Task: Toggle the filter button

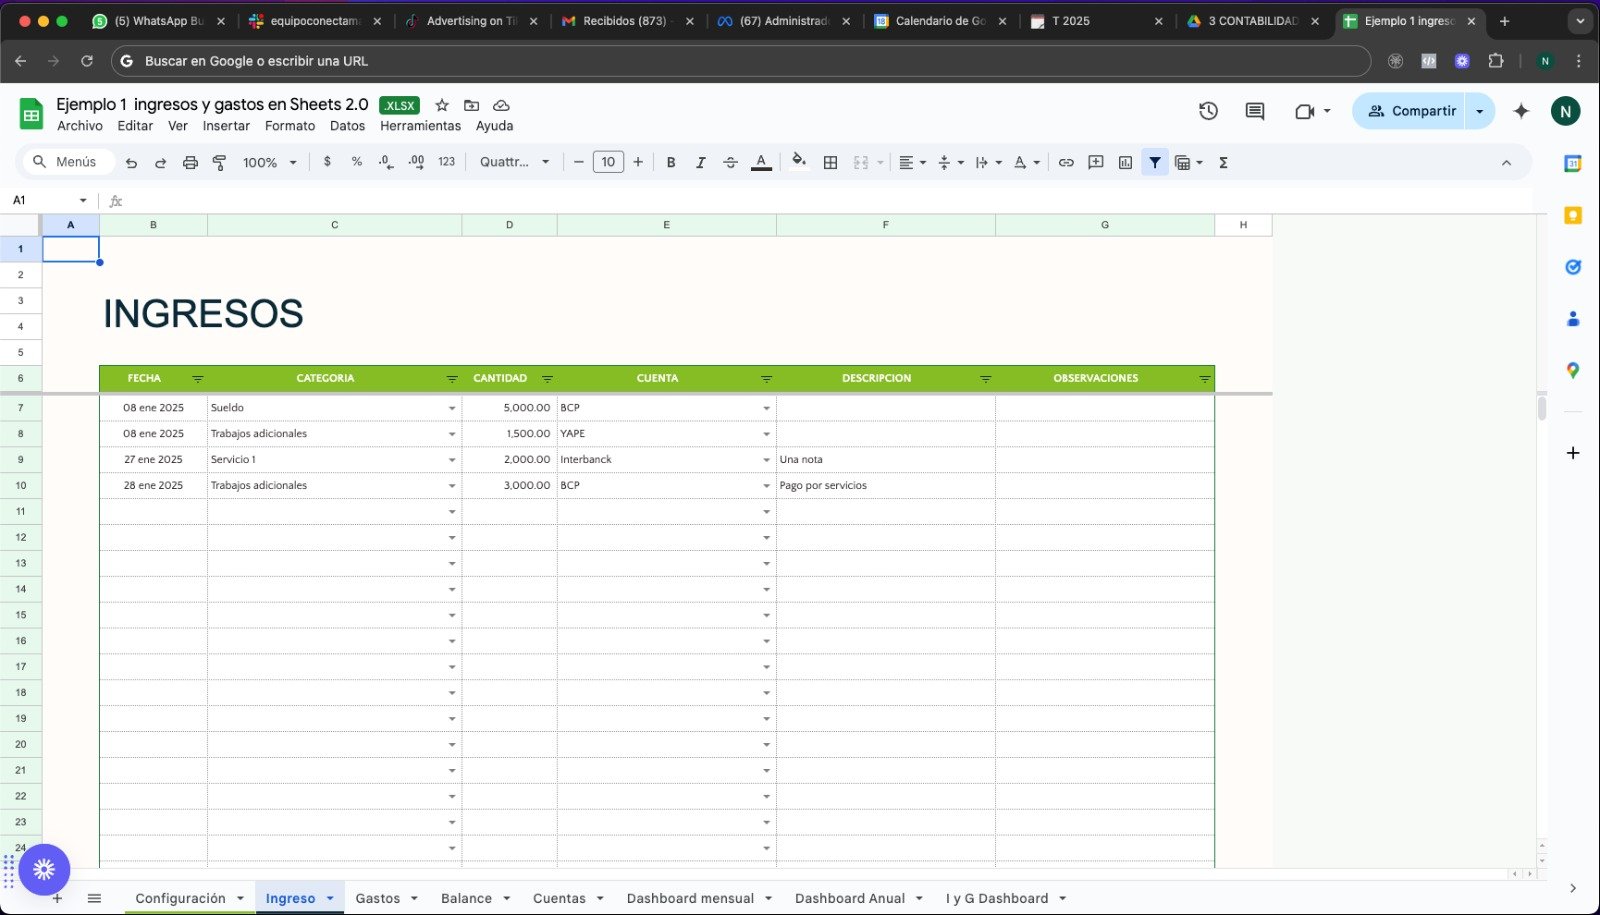Action: (1155, 162)
